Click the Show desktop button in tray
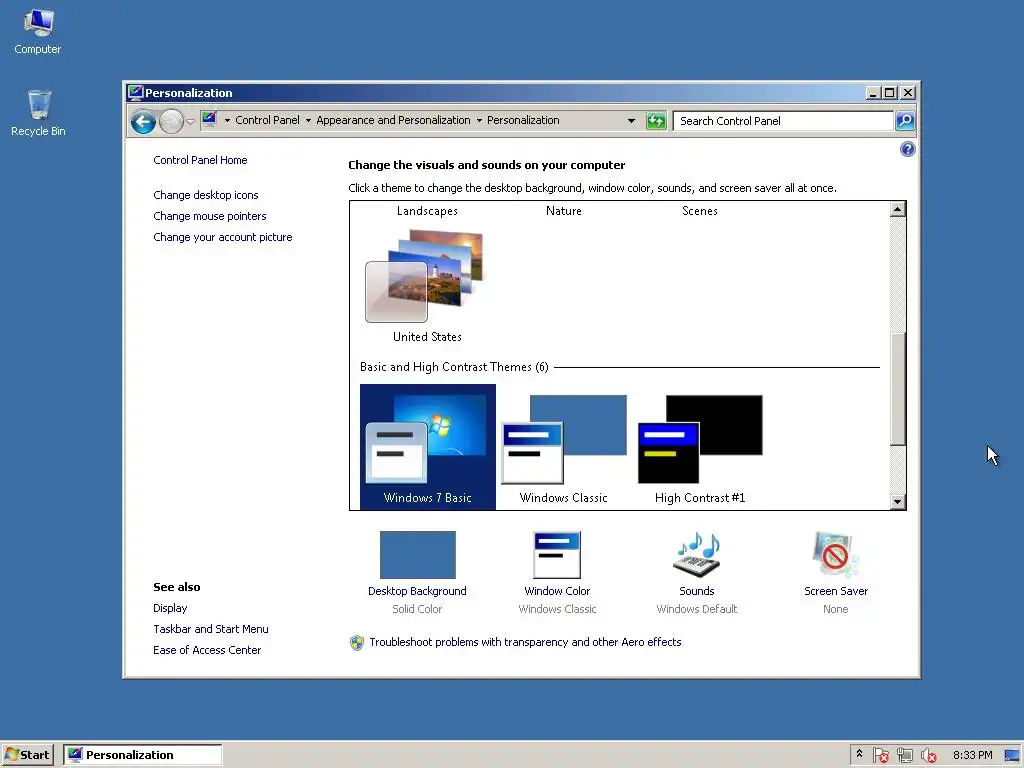 click(1012, 756)
